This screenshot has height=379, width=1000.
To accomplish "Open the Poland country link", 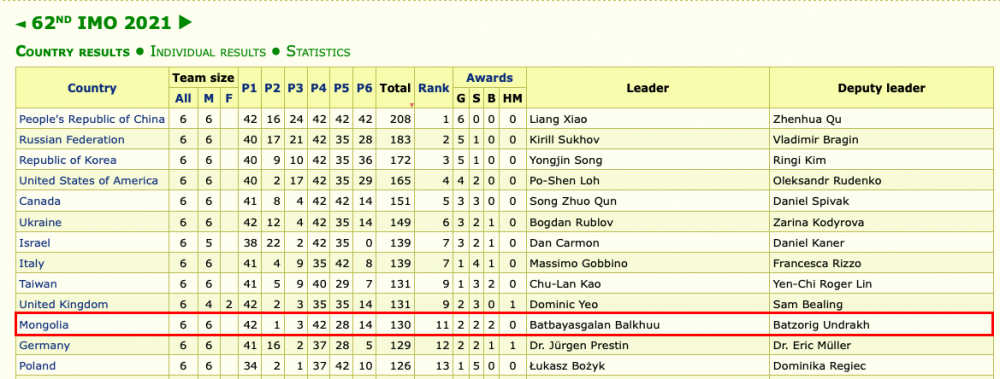I will tap(38, 366).
